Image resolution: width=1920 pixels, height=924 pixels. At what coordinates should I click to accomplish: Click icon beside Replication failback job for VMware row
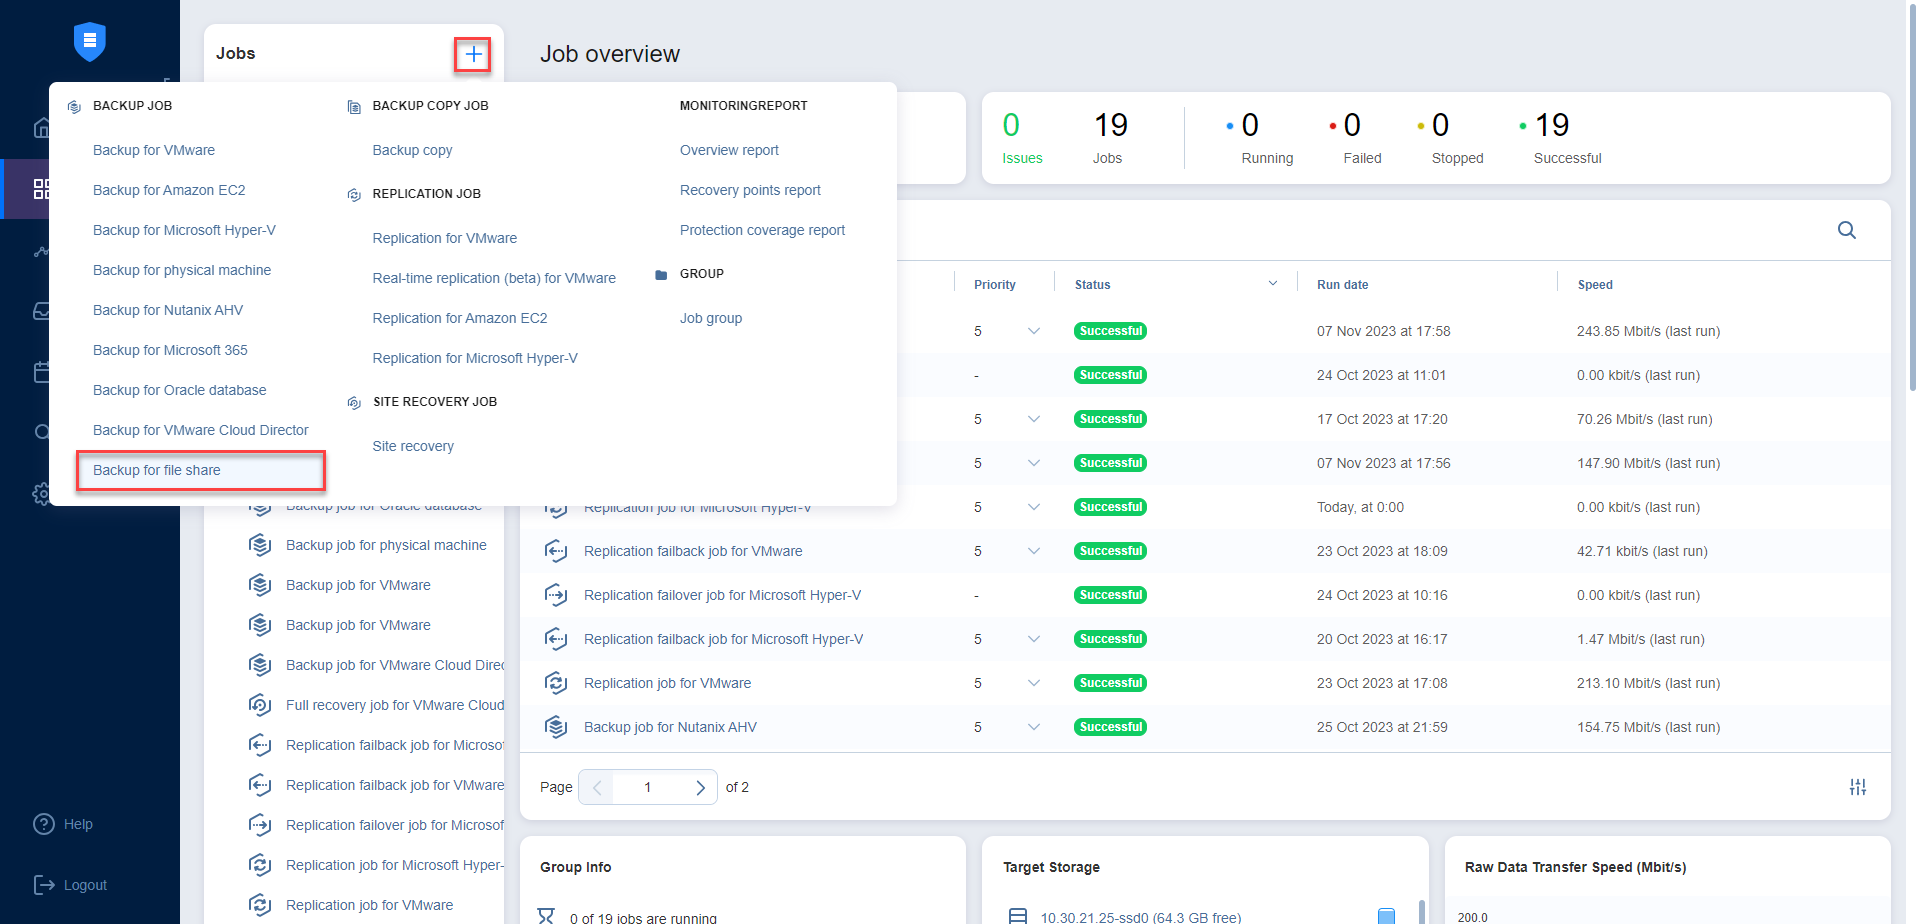point(556,551)
